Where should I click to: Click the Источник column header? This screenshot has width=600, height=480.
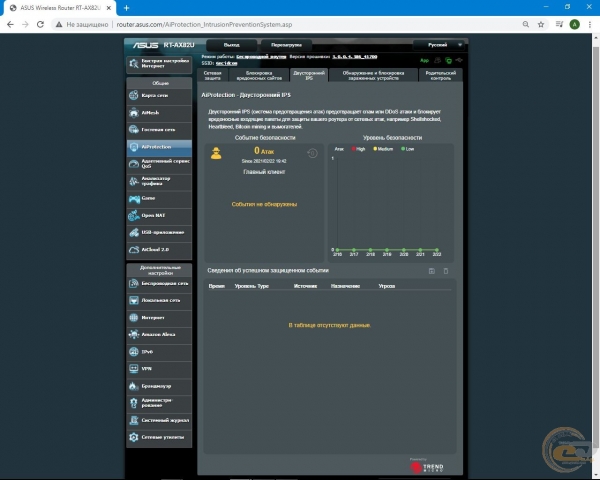pos(305,286)
